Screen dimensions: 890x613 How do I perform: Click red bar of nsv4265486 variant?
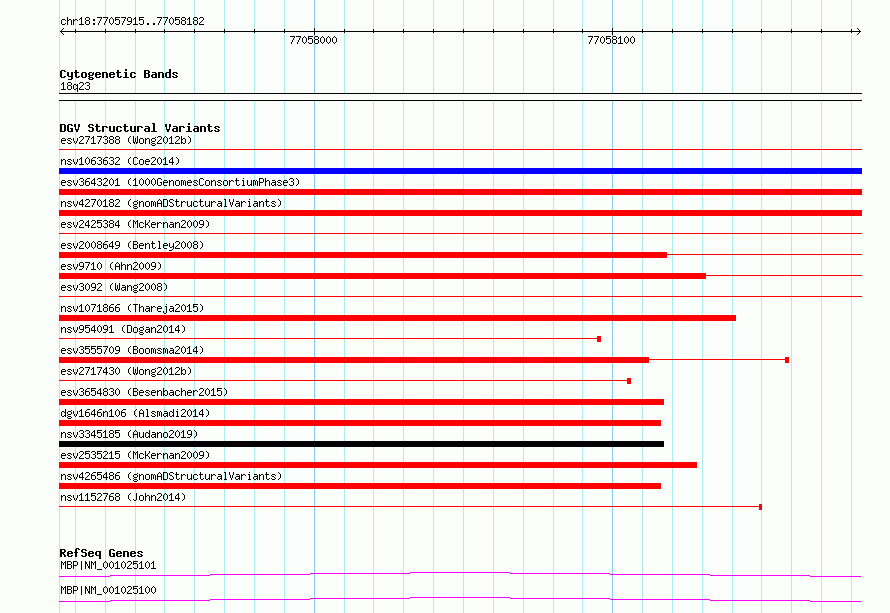[360, 486]
